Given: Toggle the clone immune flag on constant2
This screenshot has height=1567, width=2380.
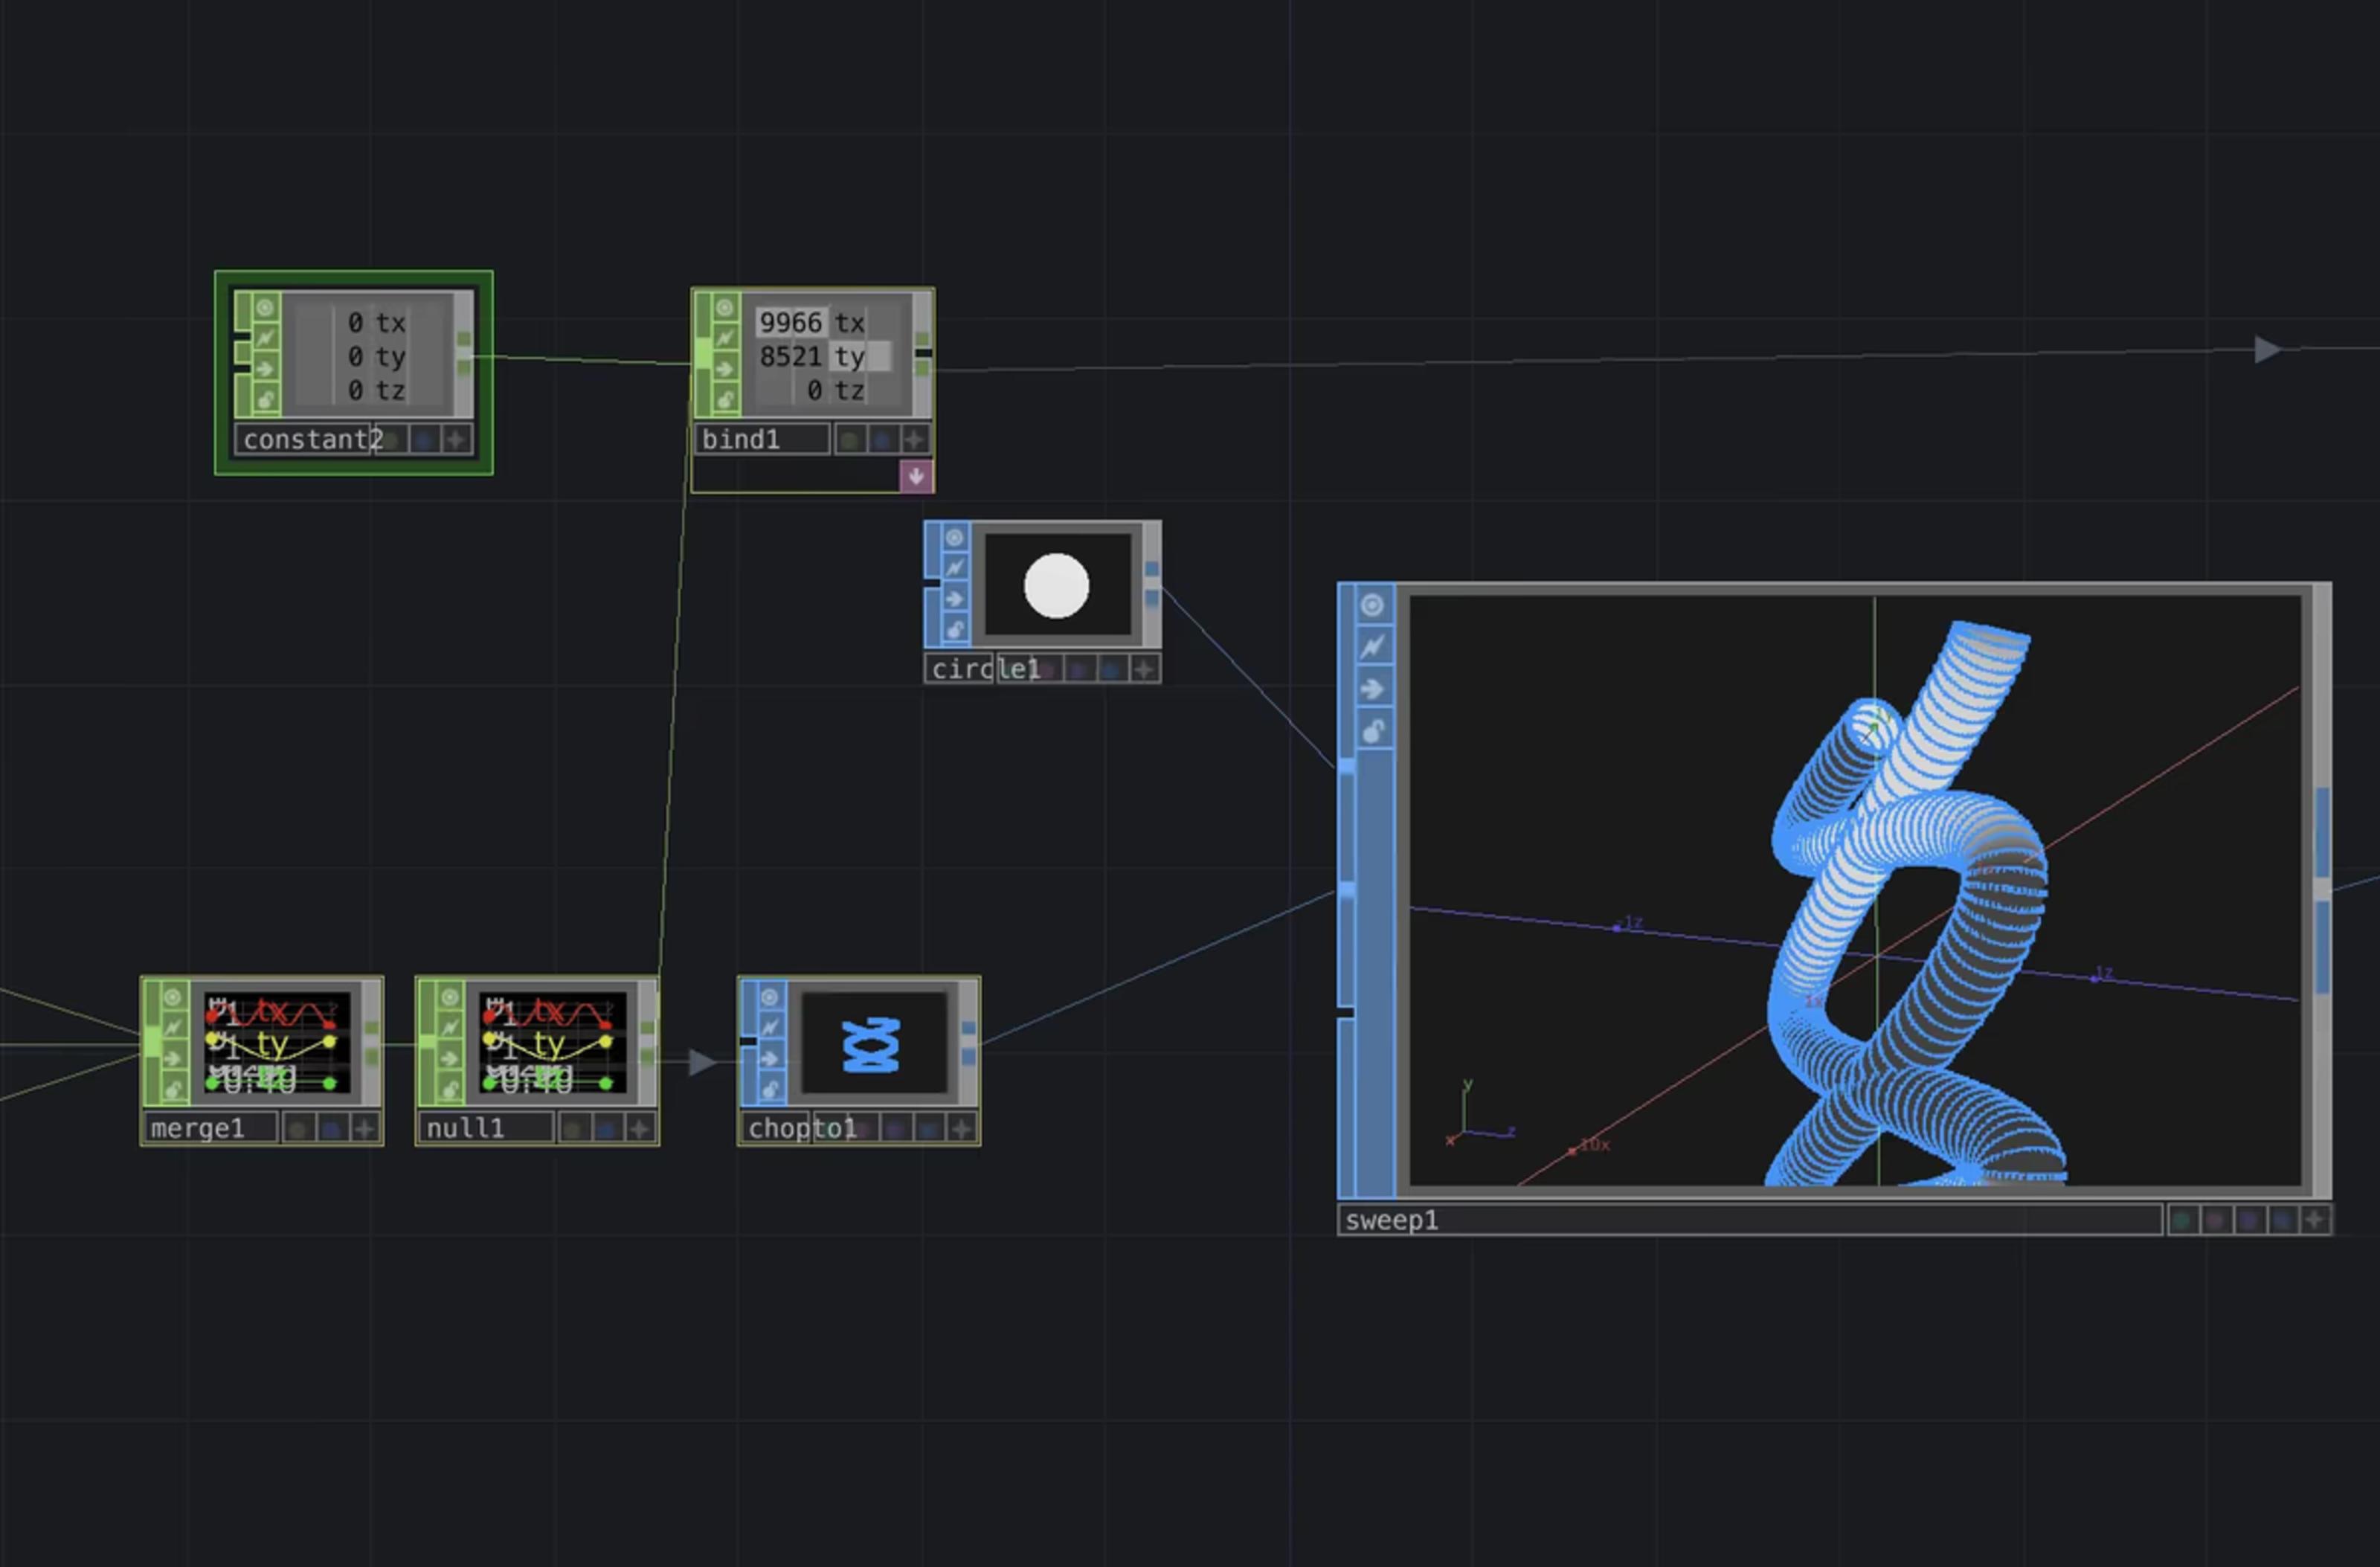Looking at the screenshot, I should pos(265,339).
